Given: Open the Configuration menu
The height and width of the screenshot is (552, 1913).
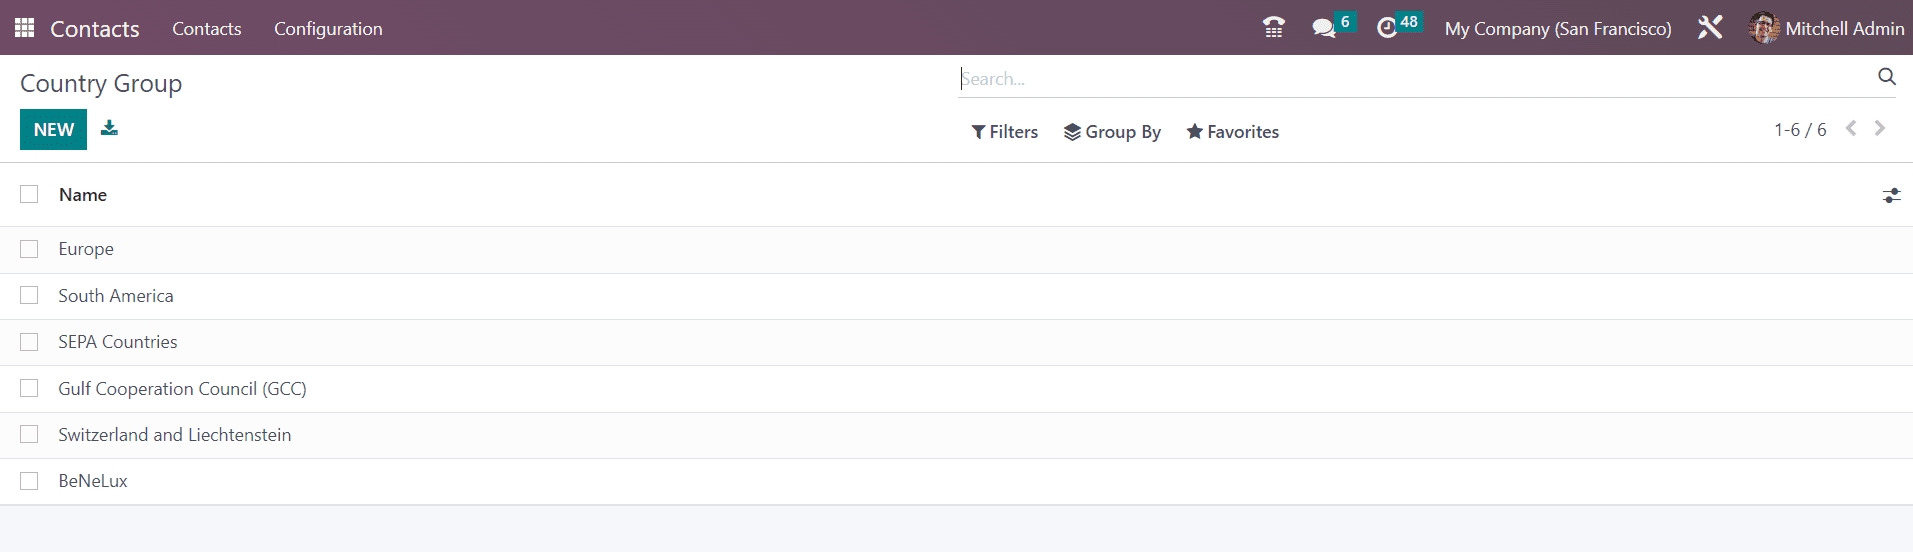Looking at the screenshot, I should [328, 29].
